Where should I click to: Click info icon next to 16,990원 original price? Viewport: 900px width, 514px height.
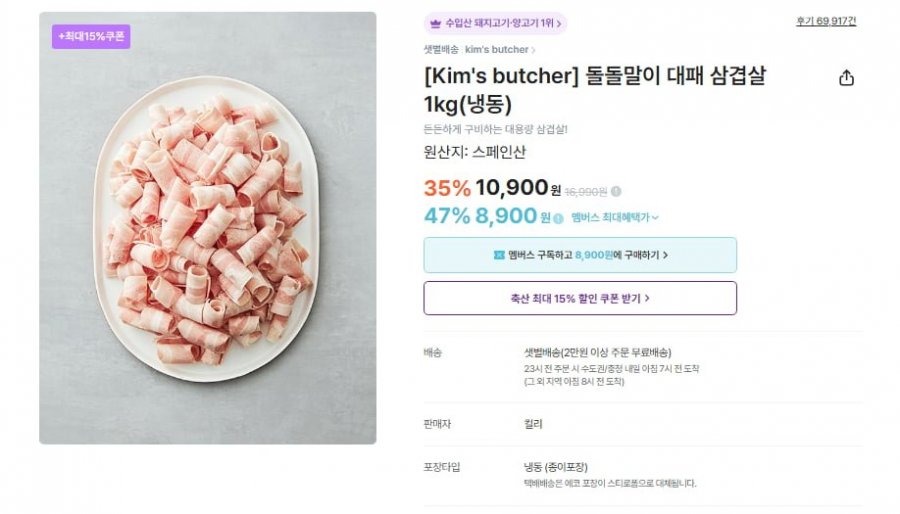[x=616, y=191]
